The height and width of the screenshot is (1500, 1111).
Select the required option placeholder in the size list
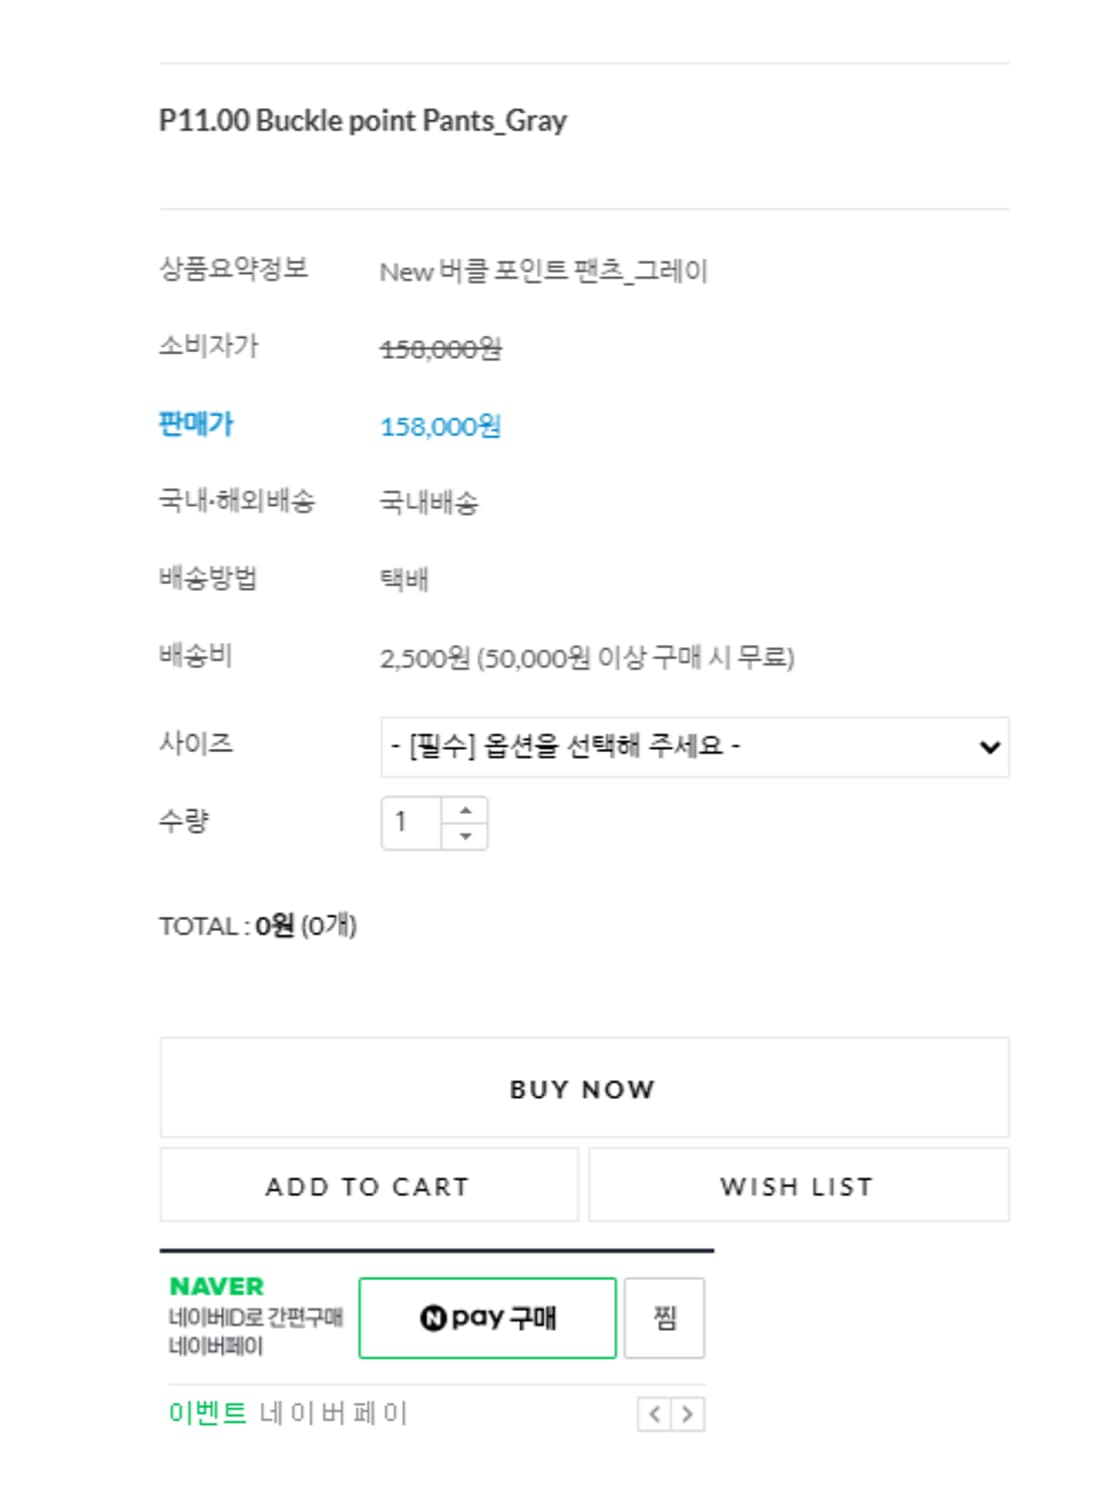(x=565, y=746)
